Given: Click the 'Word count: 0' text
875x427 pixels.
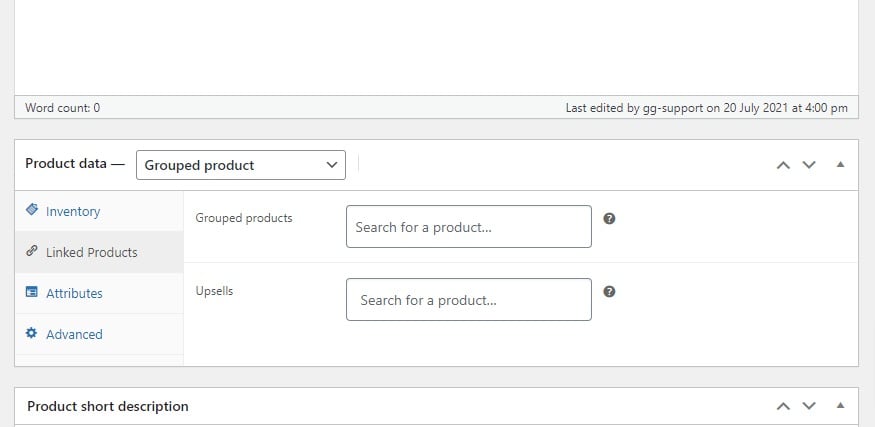Looking at the screenshot, I should pos(62,108).
